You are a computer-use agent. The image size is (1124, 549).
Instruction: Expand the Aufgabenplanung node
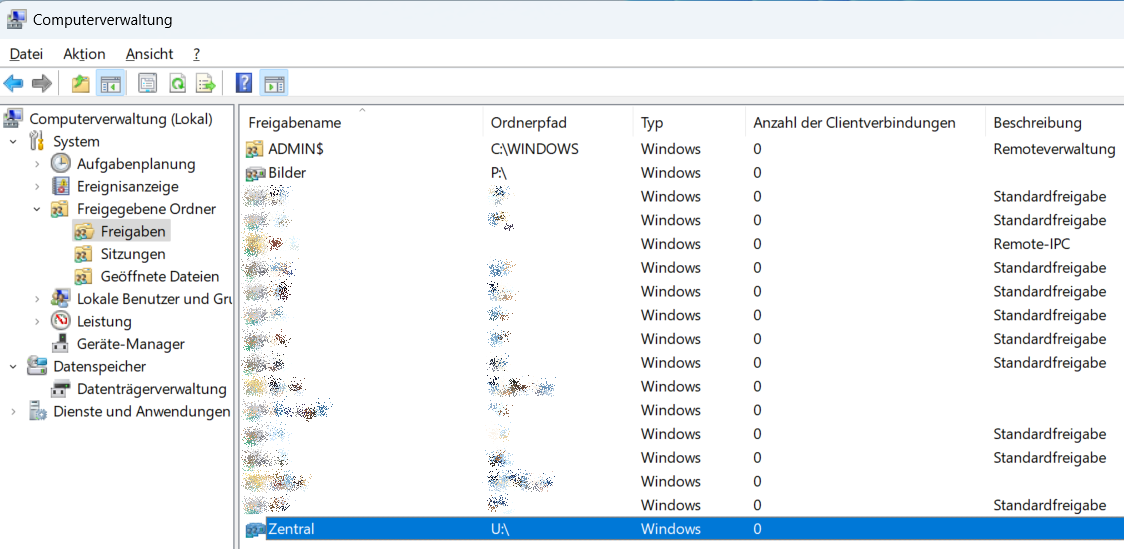pyautogui.click(x=37, y=164)
